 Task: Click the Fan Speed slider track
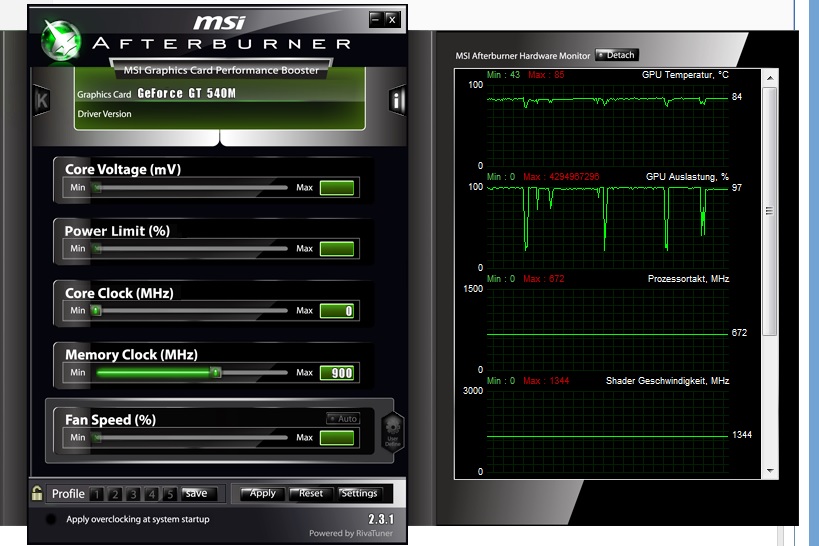point(191,438)
